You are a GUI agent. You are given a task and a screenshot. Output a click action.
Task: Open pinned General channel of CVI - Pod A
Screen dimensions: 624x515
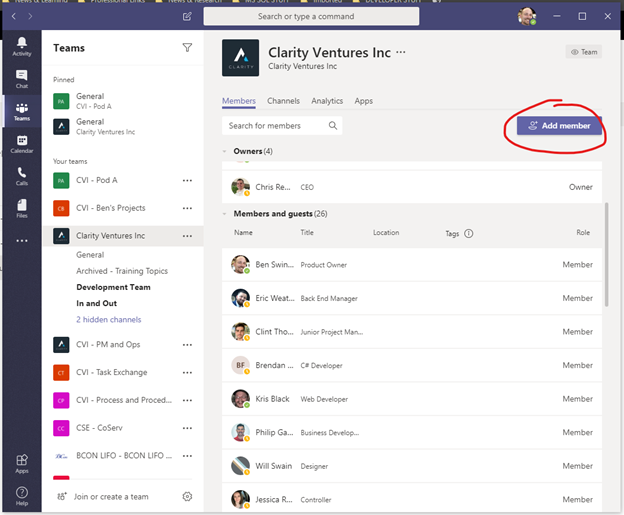[123, 101]
